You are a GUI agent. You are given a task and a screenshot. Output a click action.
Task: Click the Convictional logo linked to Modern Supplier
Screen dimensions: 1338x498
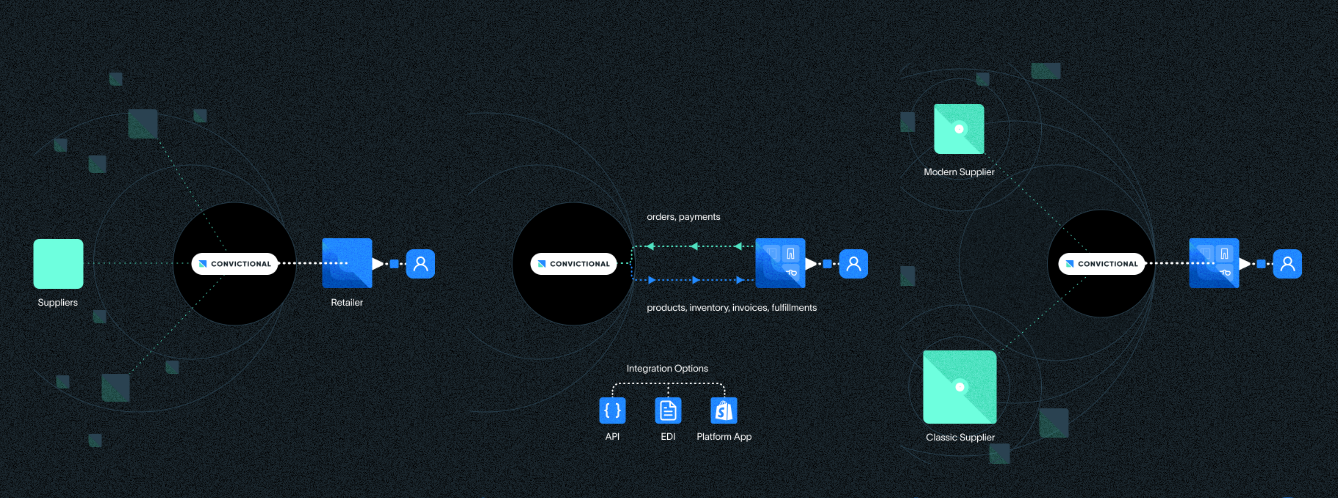(1102, 264)
